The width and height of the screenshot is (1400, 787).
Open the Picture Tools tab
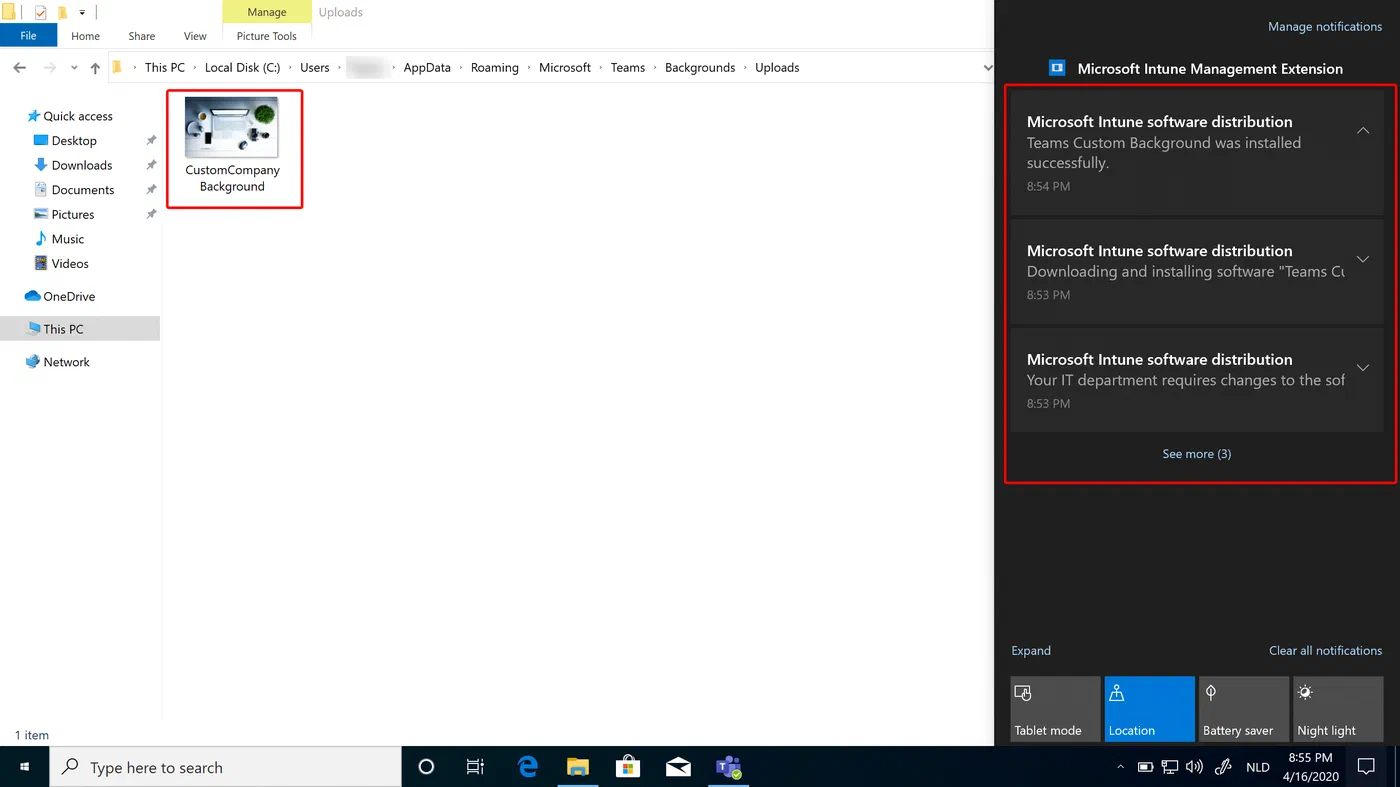(266, 36)
